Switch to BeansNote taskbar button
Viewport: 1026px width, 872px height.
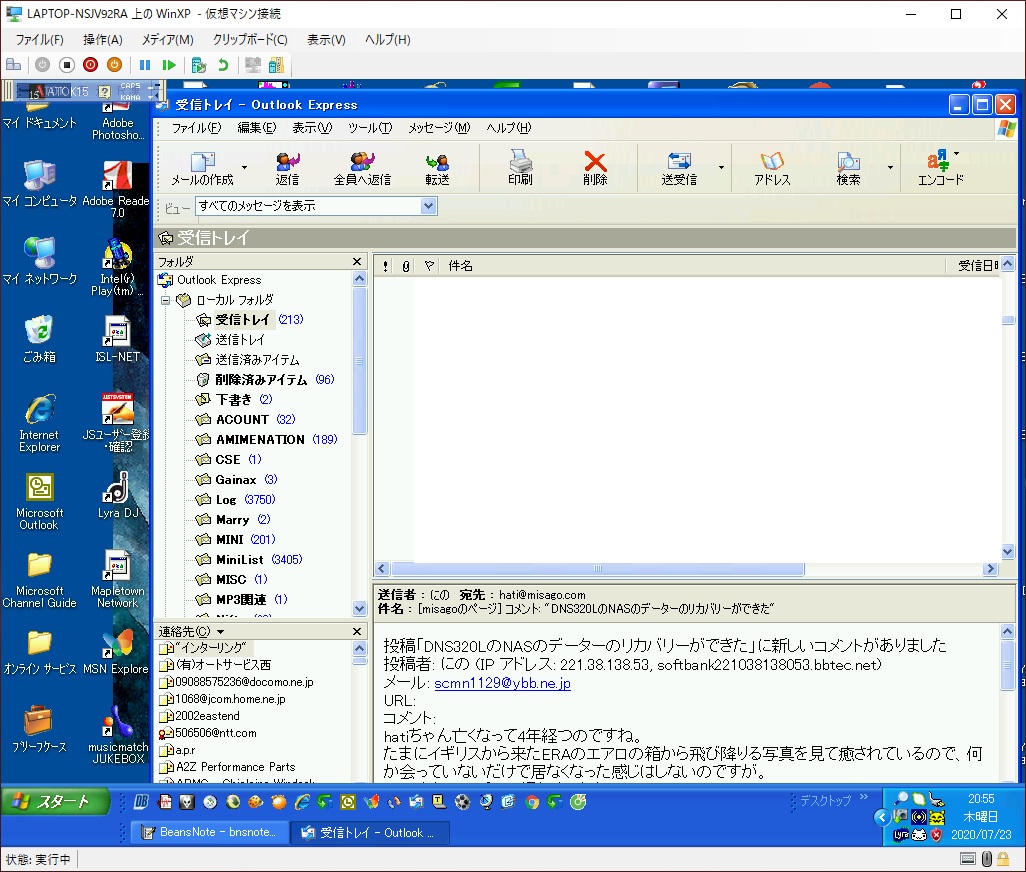point(211,832)
